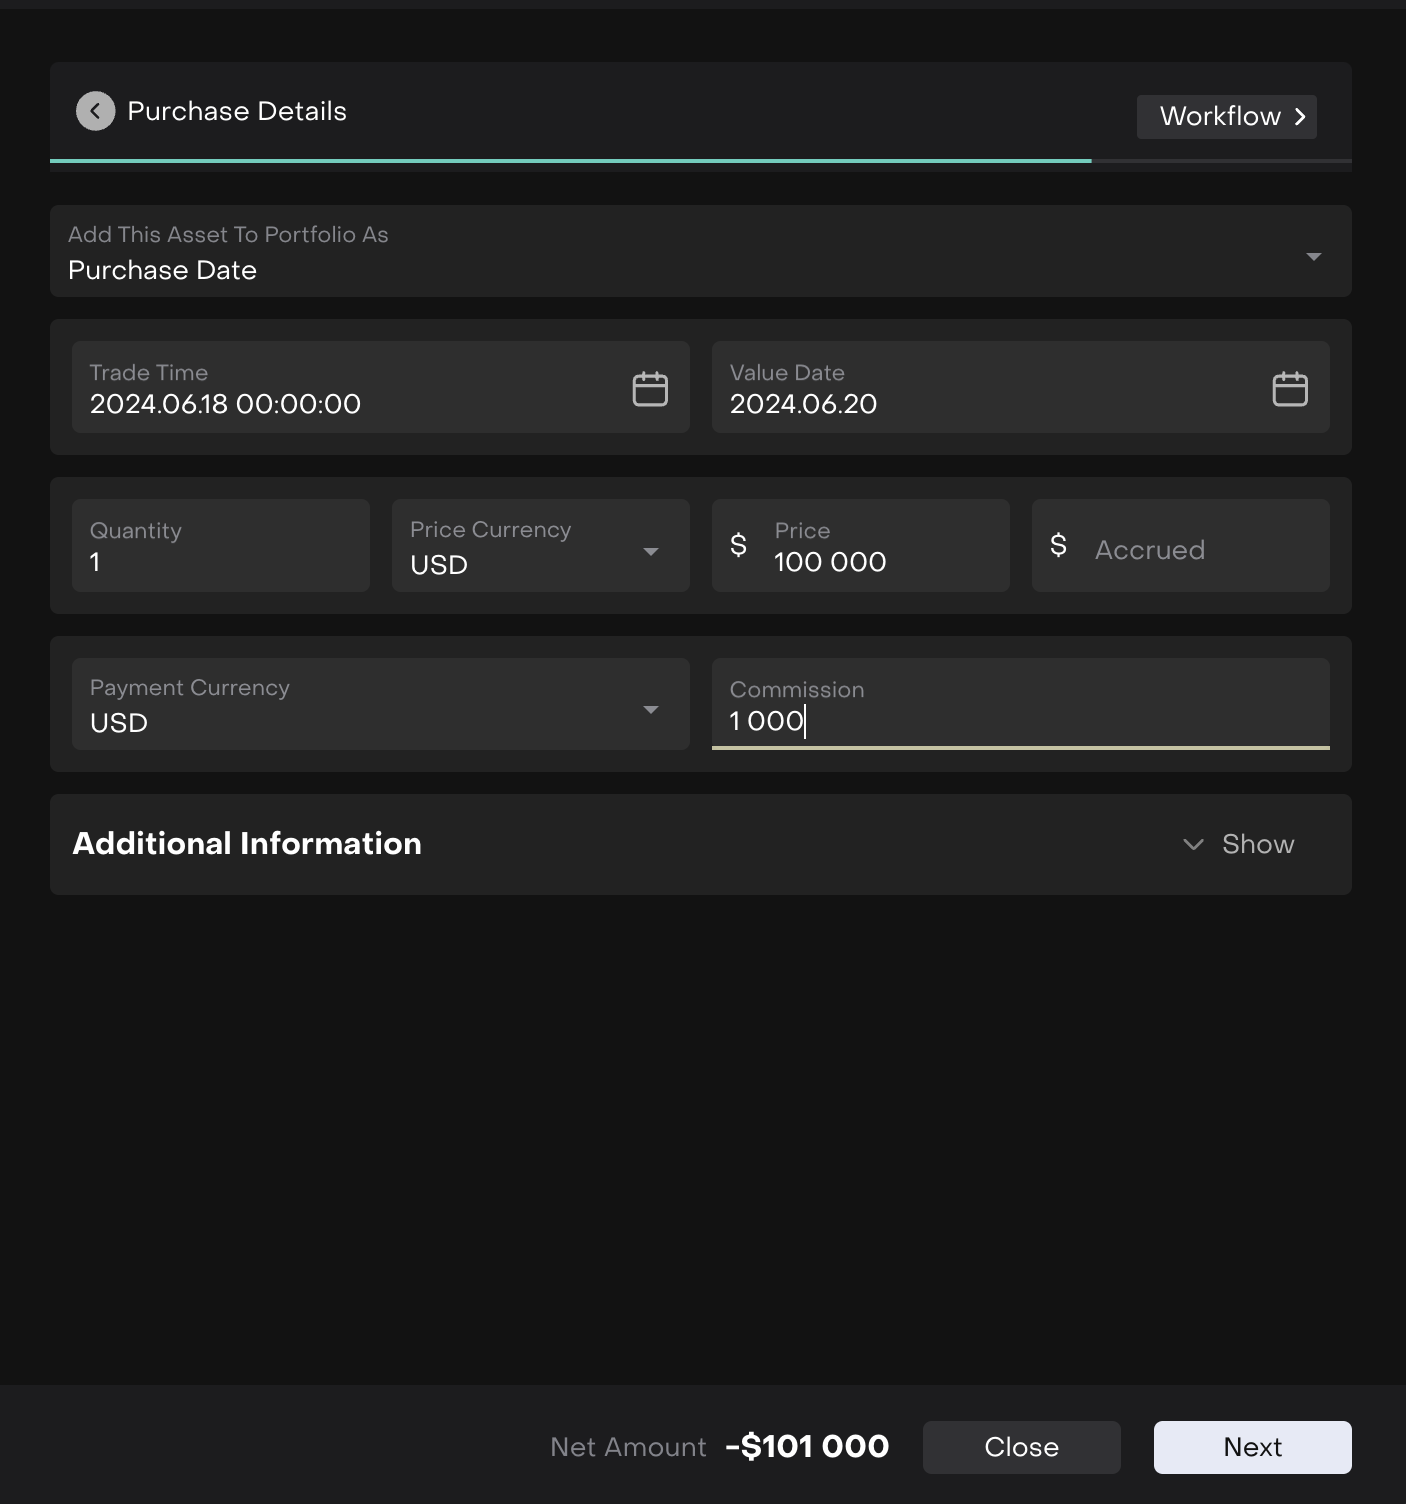Click the chevron next to Show
Viewport: 1406px width, 1504px height.
point(1192,844)
